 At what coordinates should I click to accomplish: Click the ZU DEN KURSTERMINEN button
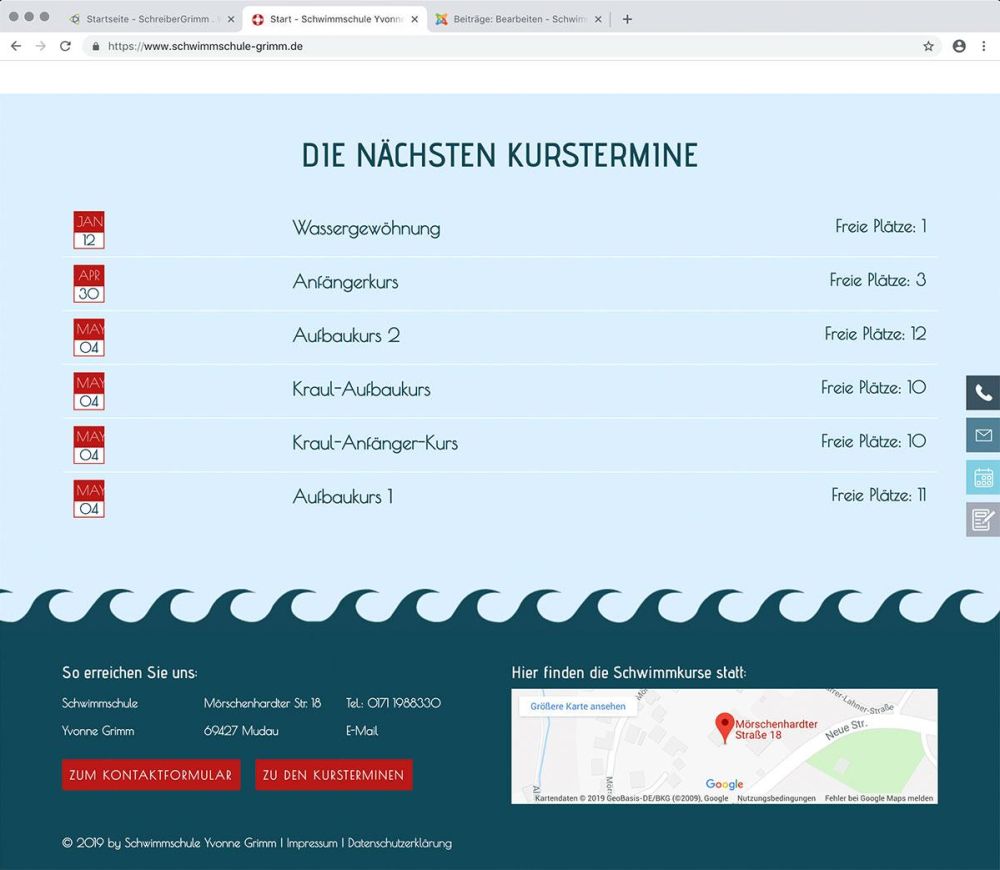point(334,774)
